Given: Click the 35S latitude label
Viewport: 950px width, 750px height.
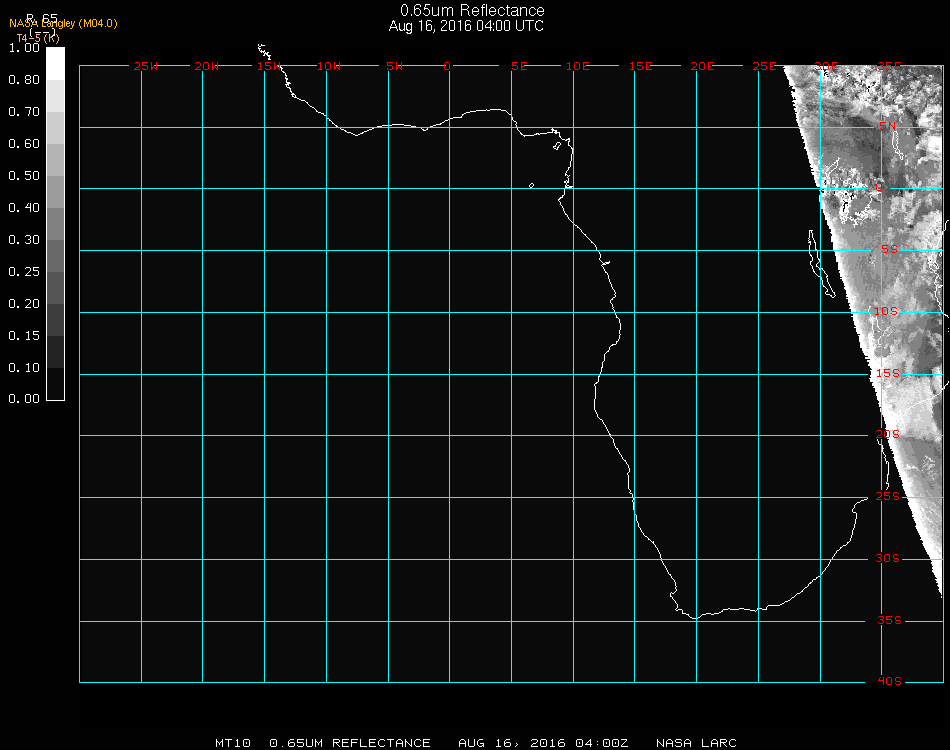Looking at the screenshot, I should [889, 620].
